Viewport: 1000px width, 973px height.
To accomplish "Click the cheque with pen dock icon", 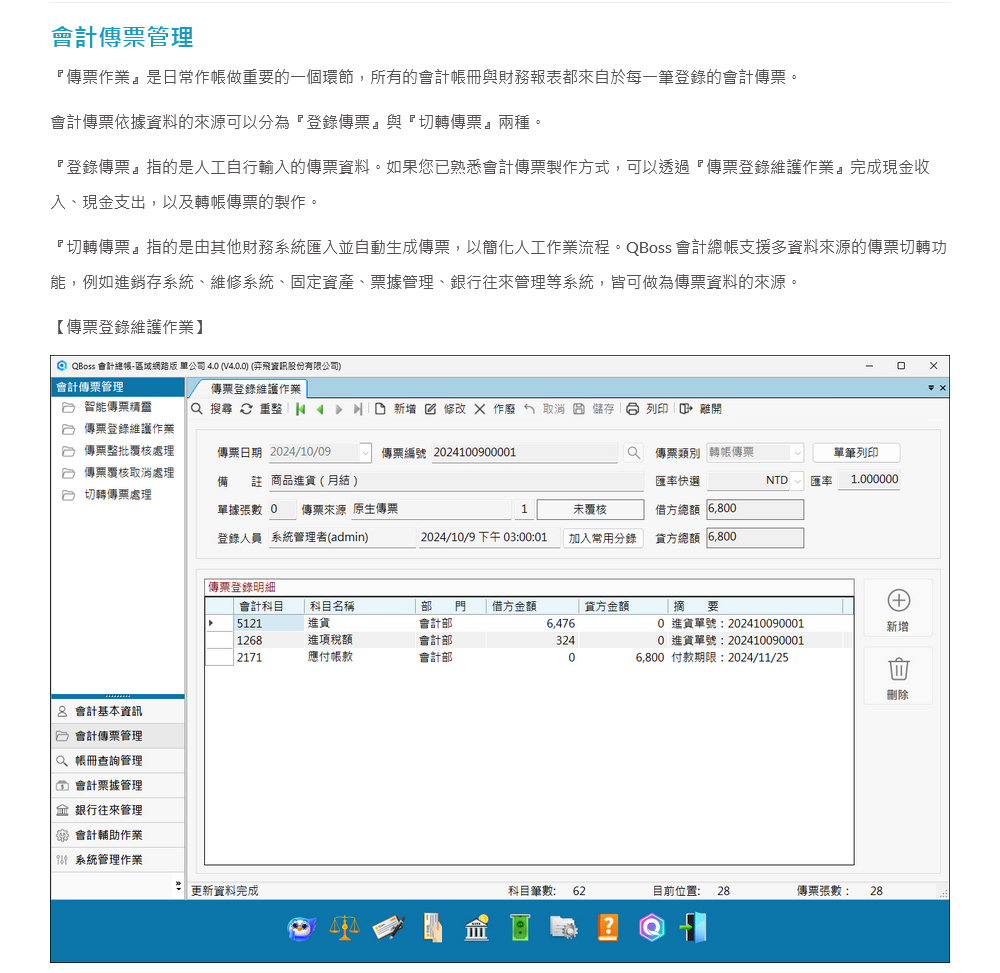I will pos(388,928).
